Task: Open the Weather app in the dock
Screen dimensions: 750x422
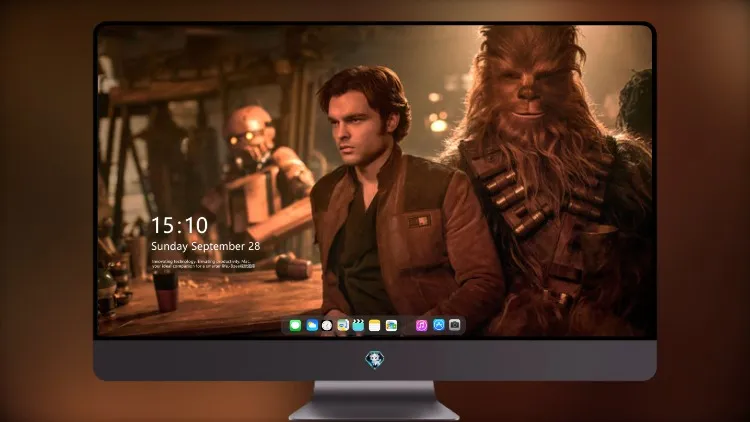Action: [311, 326]
